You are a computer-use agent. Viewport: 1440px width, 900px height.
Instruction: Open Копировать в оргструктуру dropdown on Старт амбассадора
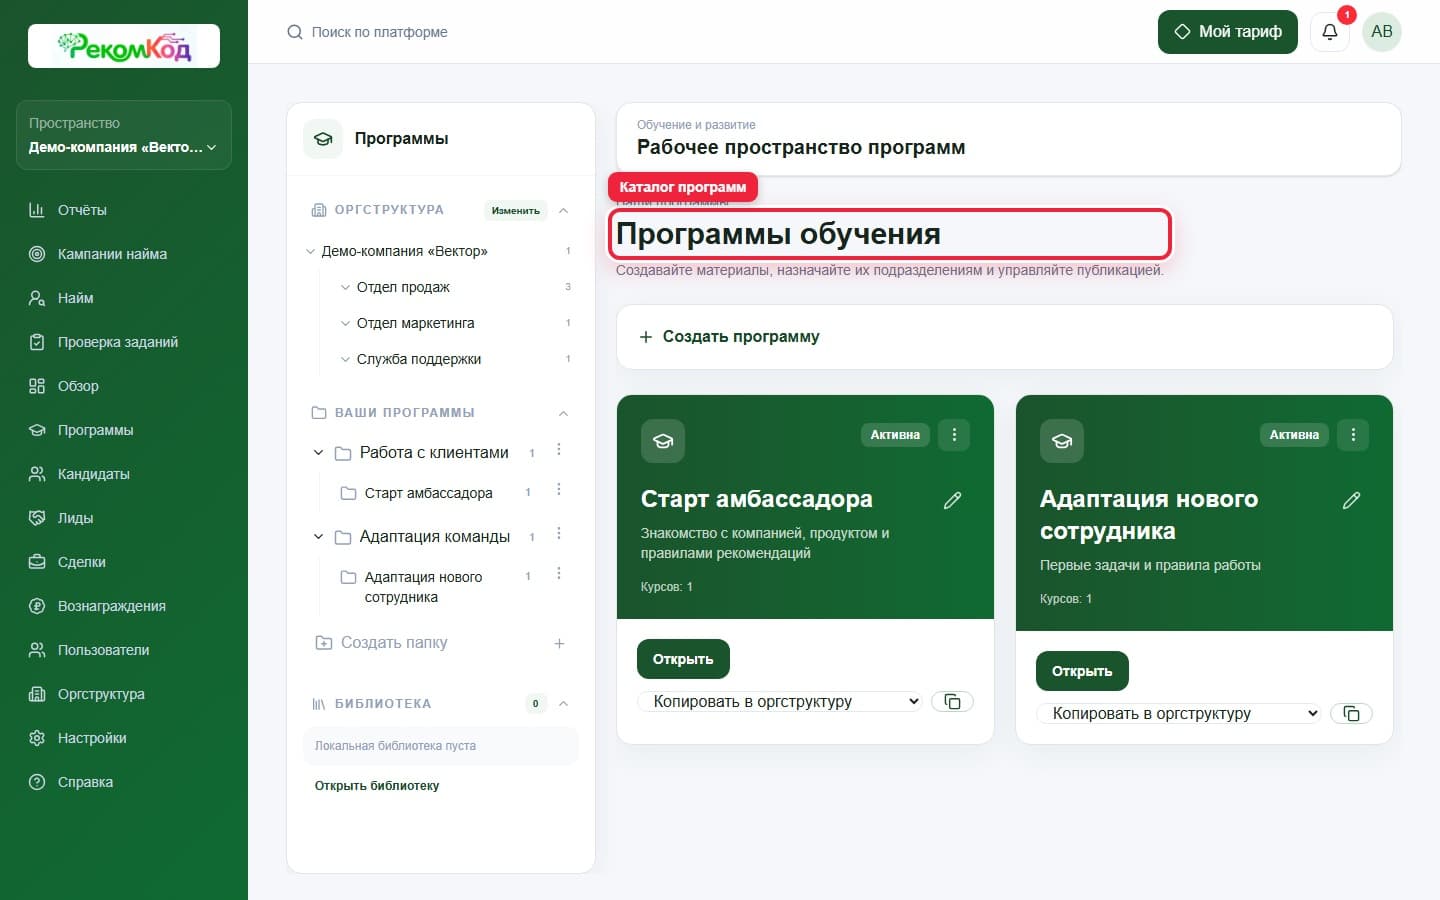[780, 702]
